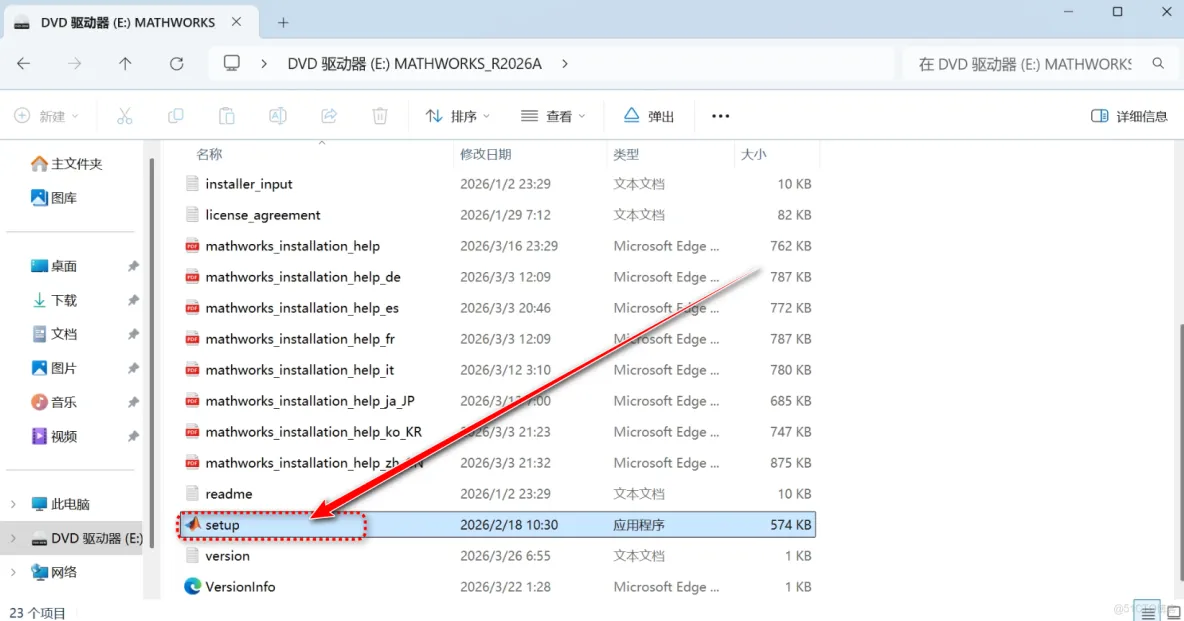Click the Paste clipboard icon
Image resolution: width=1184 pixels, height=621 pixels.
tap(227, 116)
